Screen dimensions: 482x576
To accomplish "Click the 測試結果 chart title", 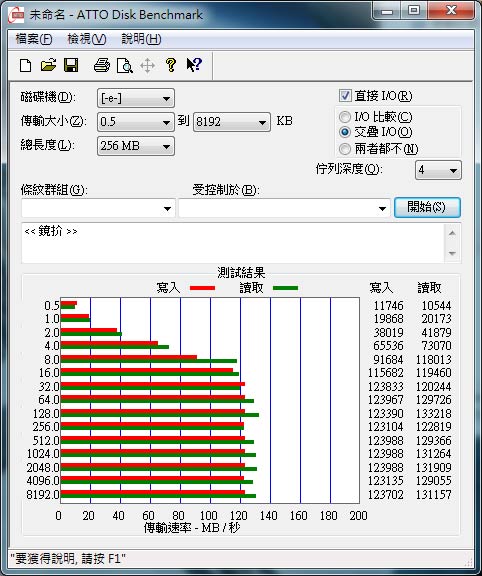I will pyautogui.click(x=241, y=273).
